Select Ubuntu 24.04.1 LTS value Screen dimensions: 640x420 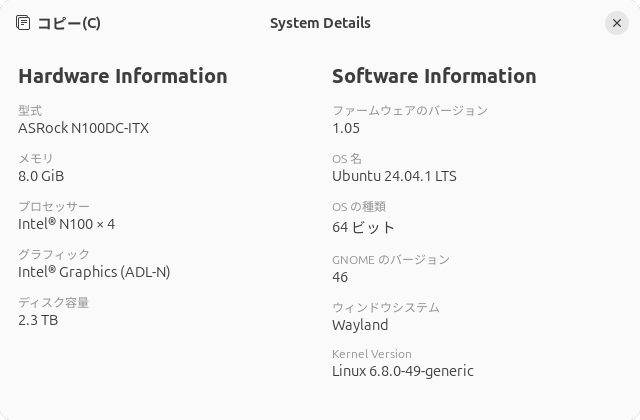pos(394,176)
